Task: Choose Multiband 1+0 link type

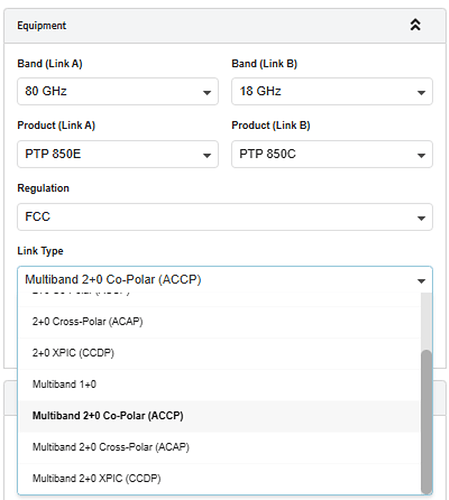Action: [219, 384]
